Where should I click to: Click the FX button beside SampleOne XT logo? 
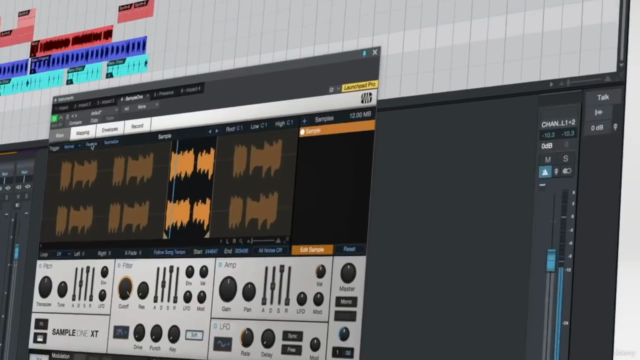[x=41, y=324]
